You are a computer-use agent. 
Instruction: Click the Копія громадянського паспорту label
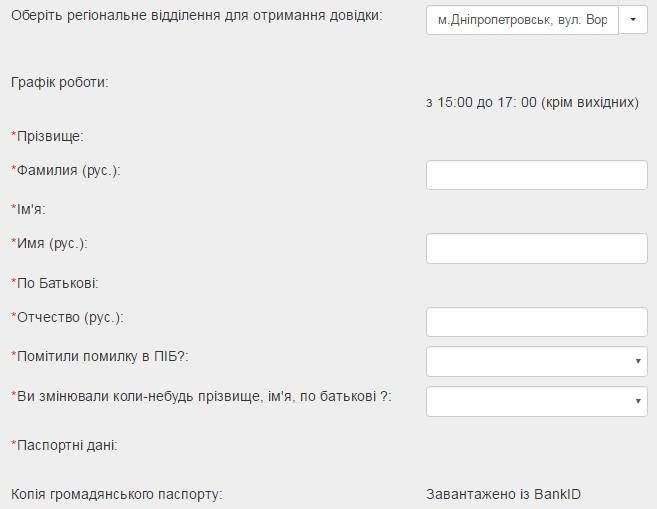tap(116, 494)
